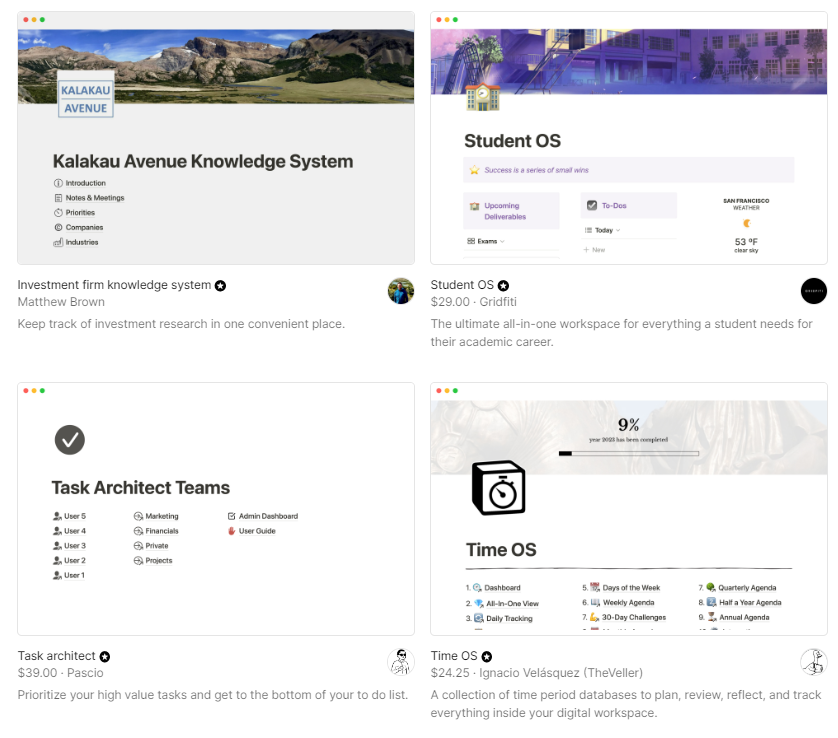This screenshot has width=838, height=738.
Task: Click the Matthew Brown creator name
Action: tap(61, 302)
